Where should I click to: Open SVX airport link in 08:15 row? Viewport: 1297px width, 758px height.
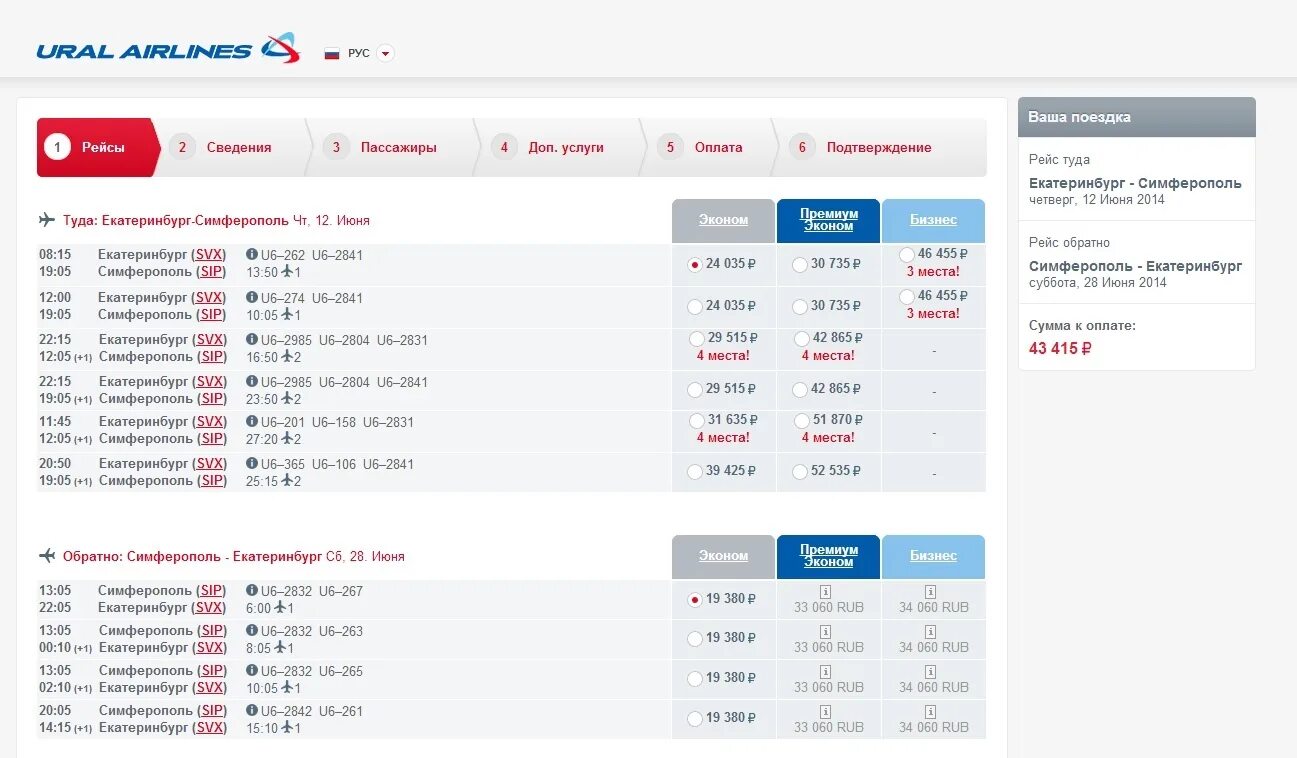point(209,255)
